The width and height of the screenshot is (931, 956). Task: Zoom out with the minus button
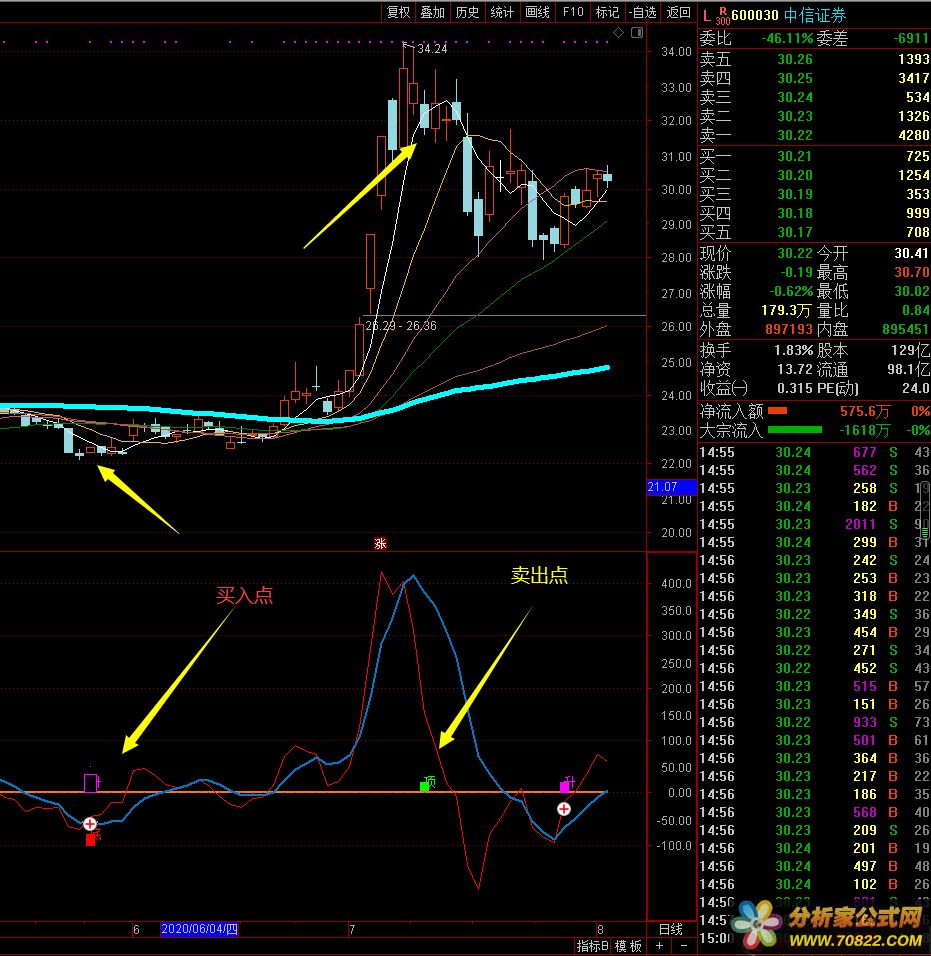[x=683, y=946]
